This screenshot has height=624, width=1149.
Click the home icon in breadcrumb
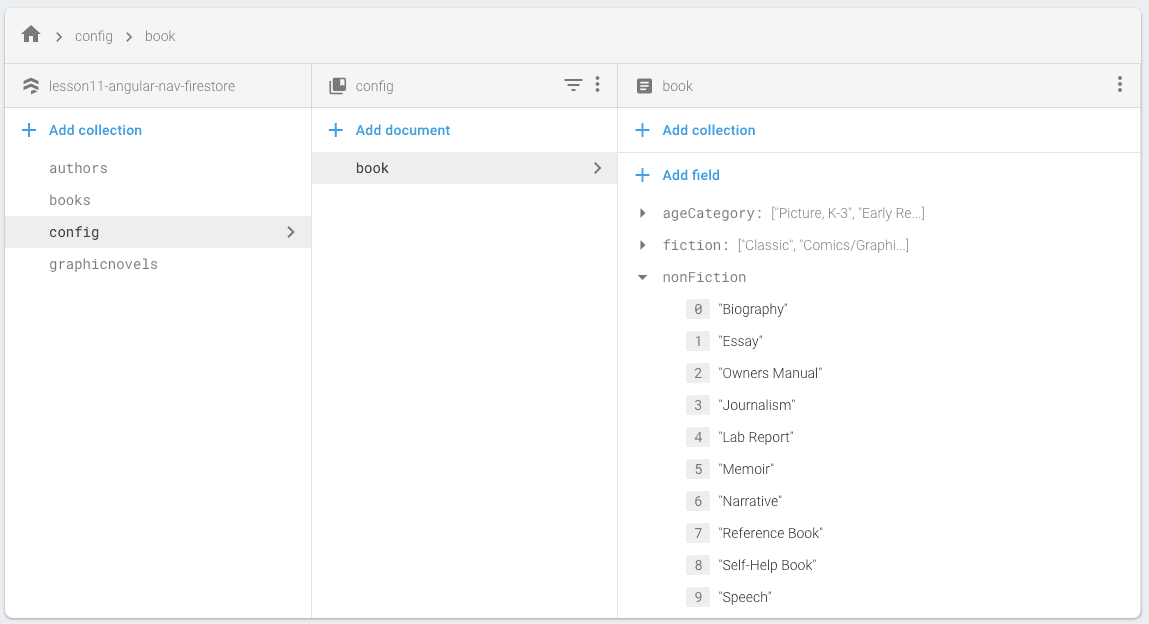pyautogui.click(x=31, y=35)
